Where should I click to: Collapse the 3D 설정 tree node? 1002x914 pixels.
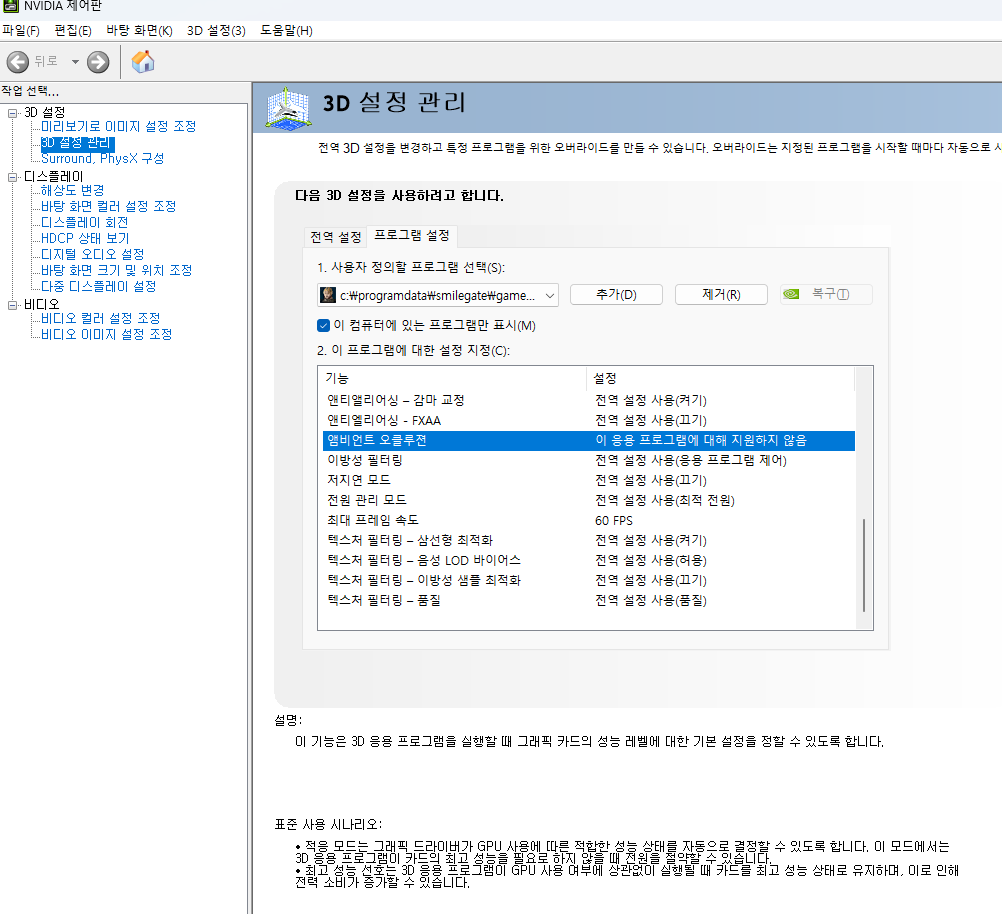click(x=12, y=113)
